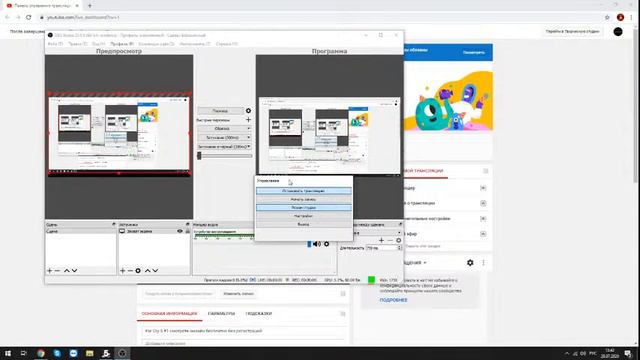
Task: Toggle visibility eye of Screen Capture source
Action: point(180,231)
